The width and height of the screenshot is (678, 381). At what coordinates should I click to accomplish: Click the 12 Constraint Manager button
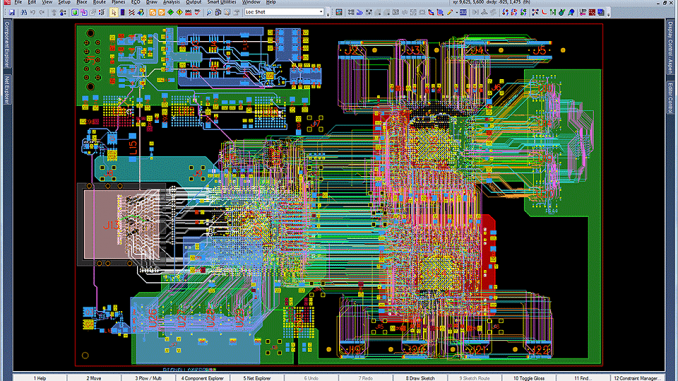[x=637, y=378]
